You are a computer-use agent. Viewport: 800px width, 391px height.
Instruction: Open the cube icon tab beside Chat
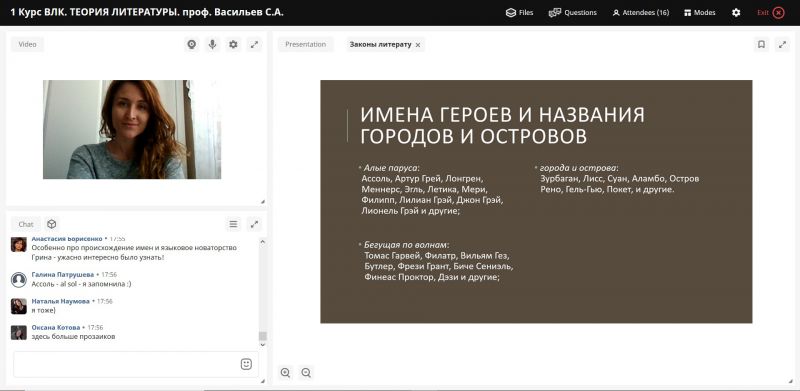[52, 224]
